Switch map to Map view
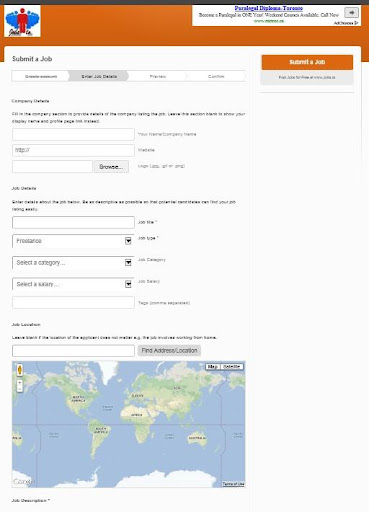This screenshot has height=512, width=369. [213, 366]
